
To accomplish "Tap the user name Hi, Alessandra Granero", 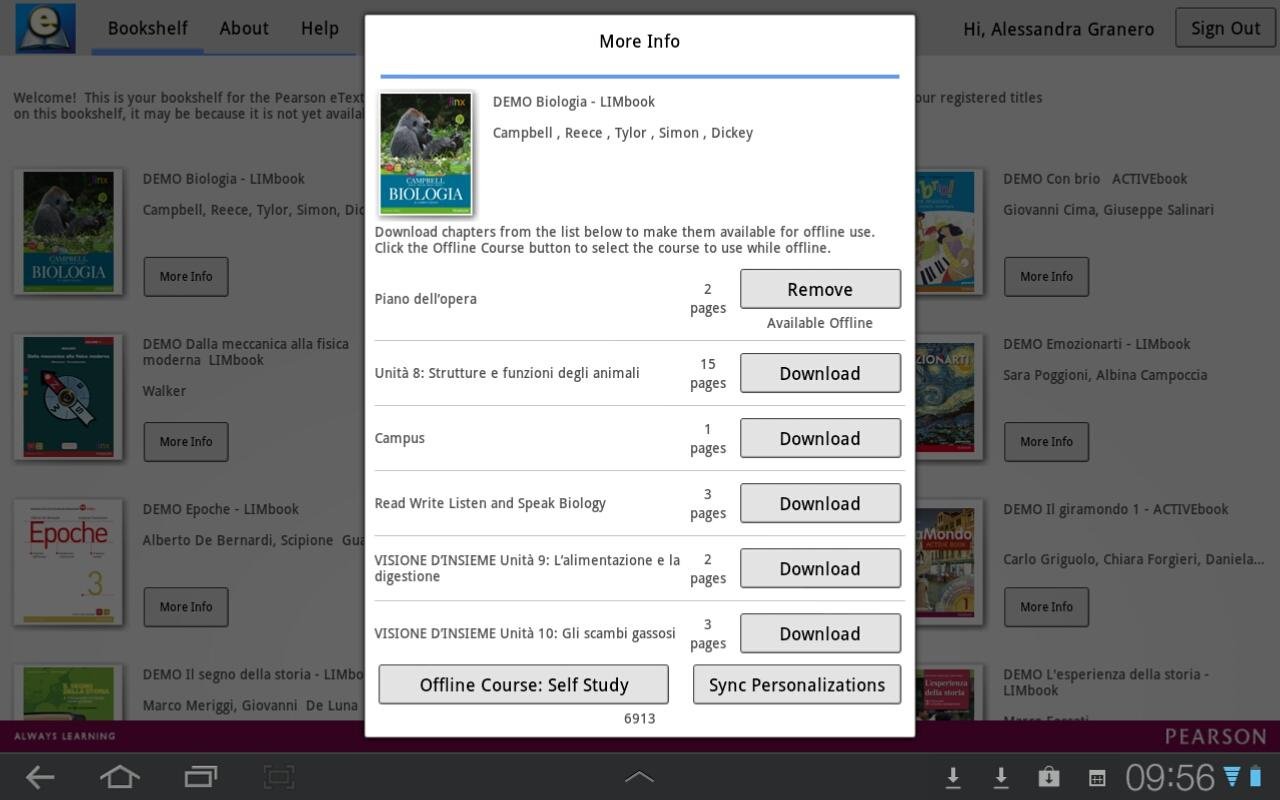I will [1058, 29].
